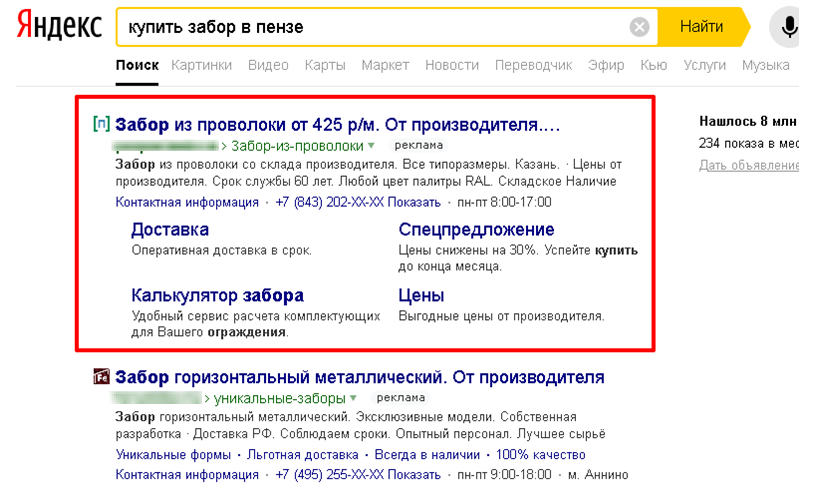Open the Цены sitelink

tap(421, 295)
